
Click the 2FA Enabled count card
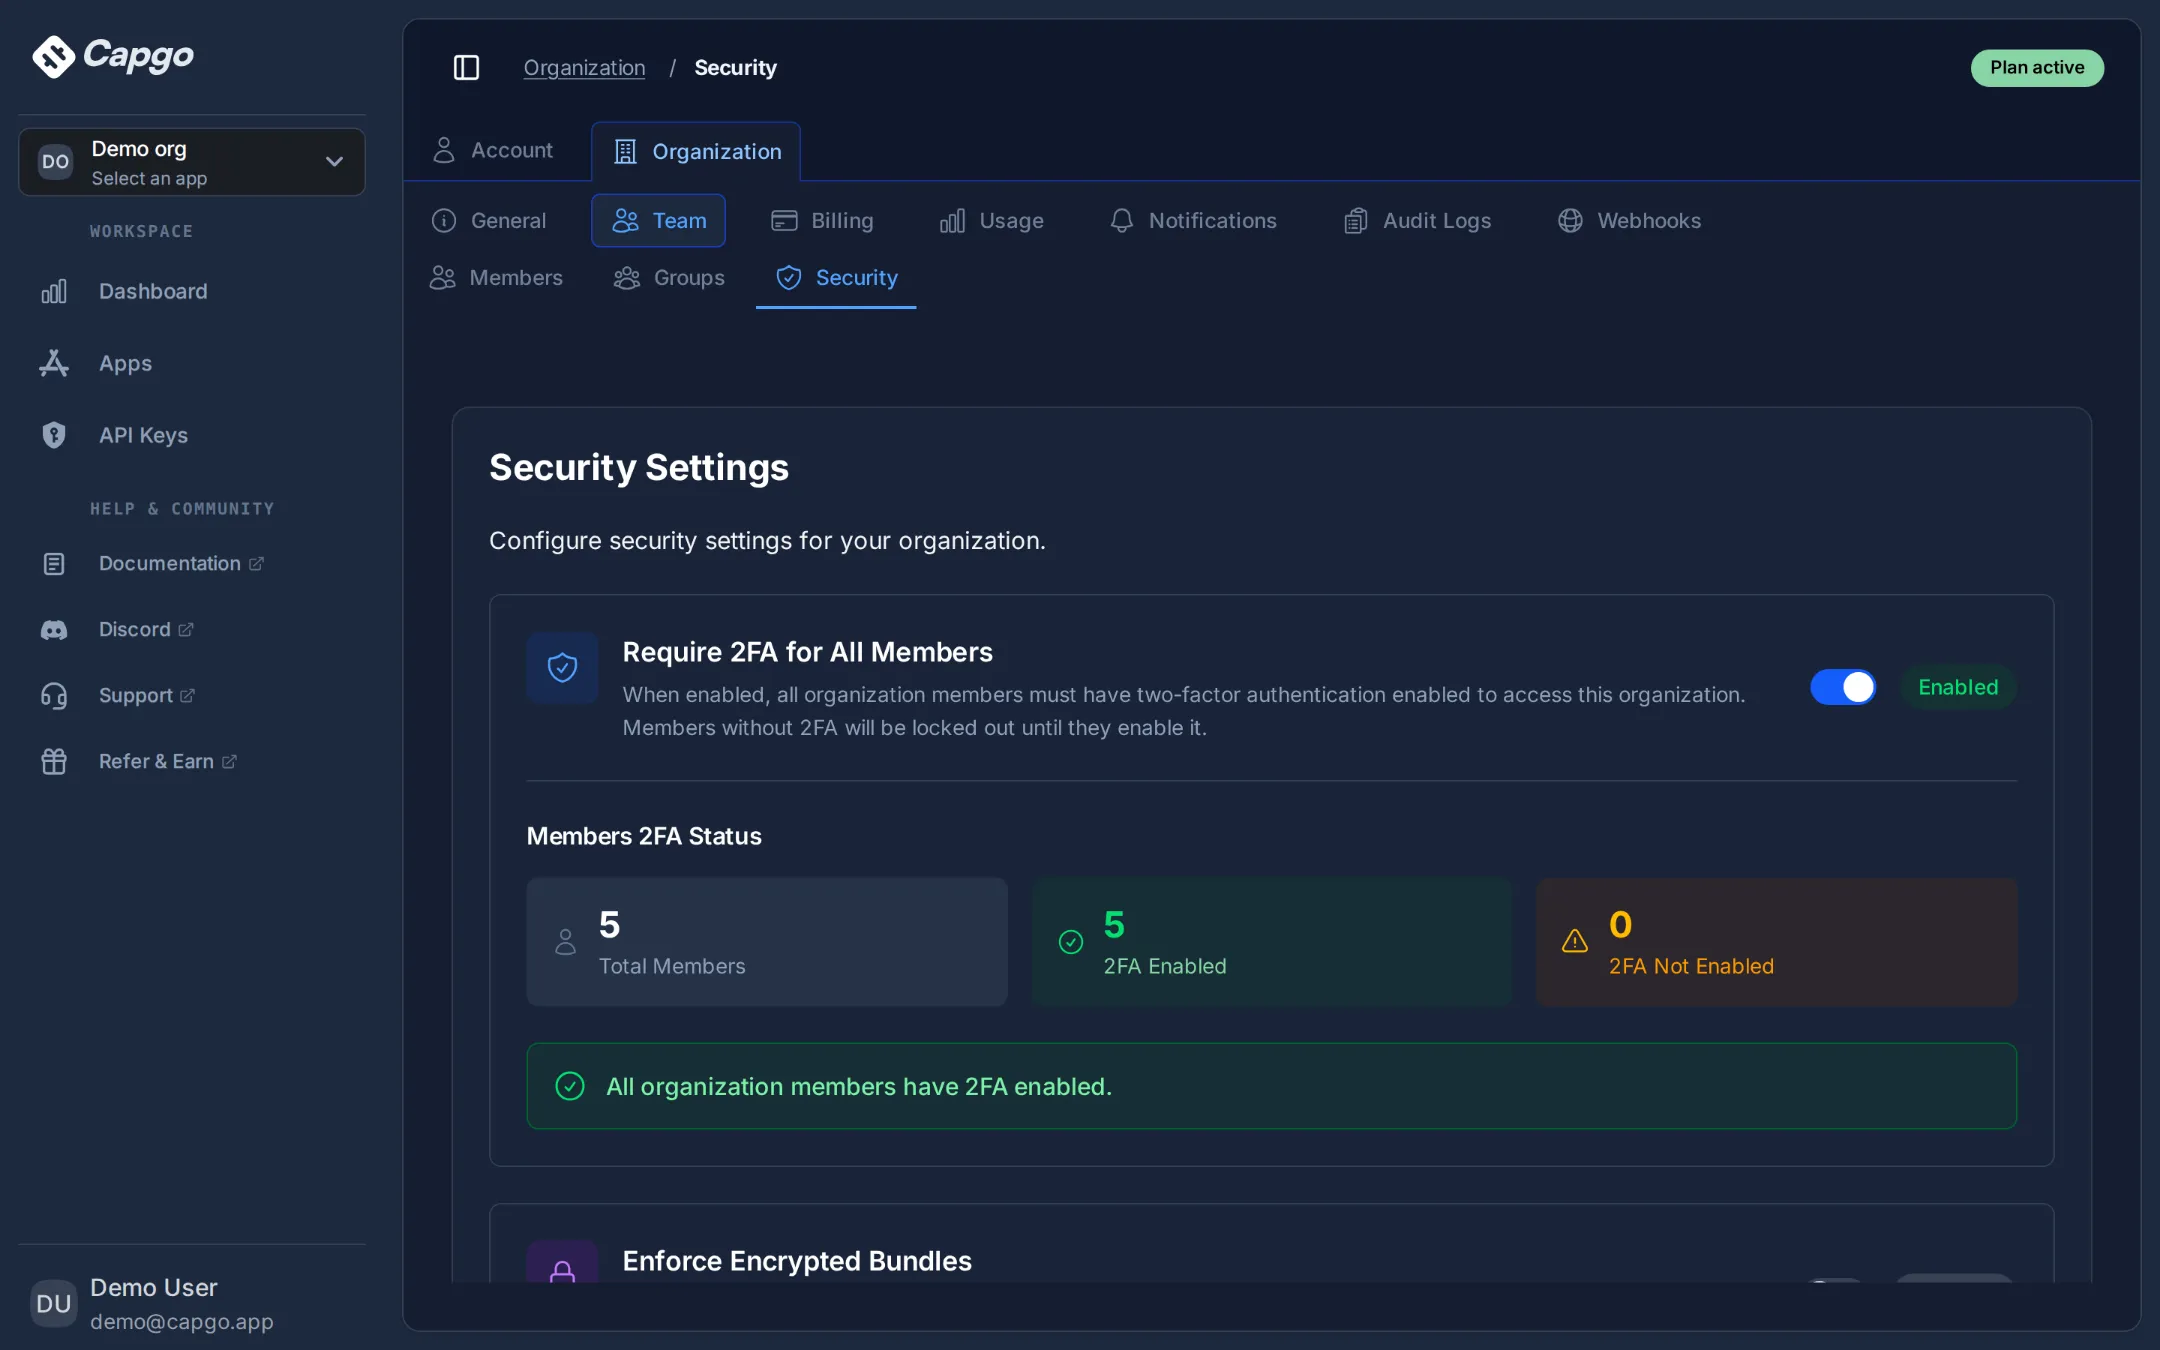click(1272, 942)
